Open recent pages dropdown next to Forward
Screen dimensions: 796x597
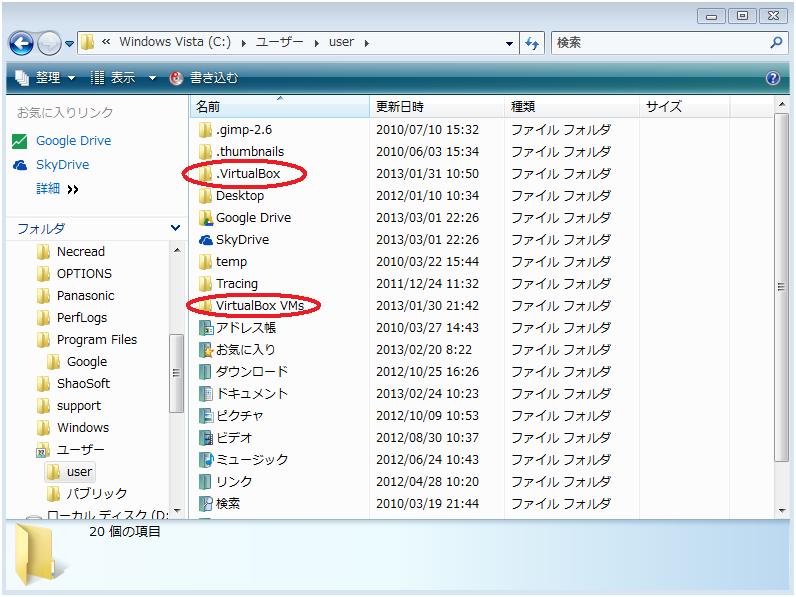click(x=70, y=44)
